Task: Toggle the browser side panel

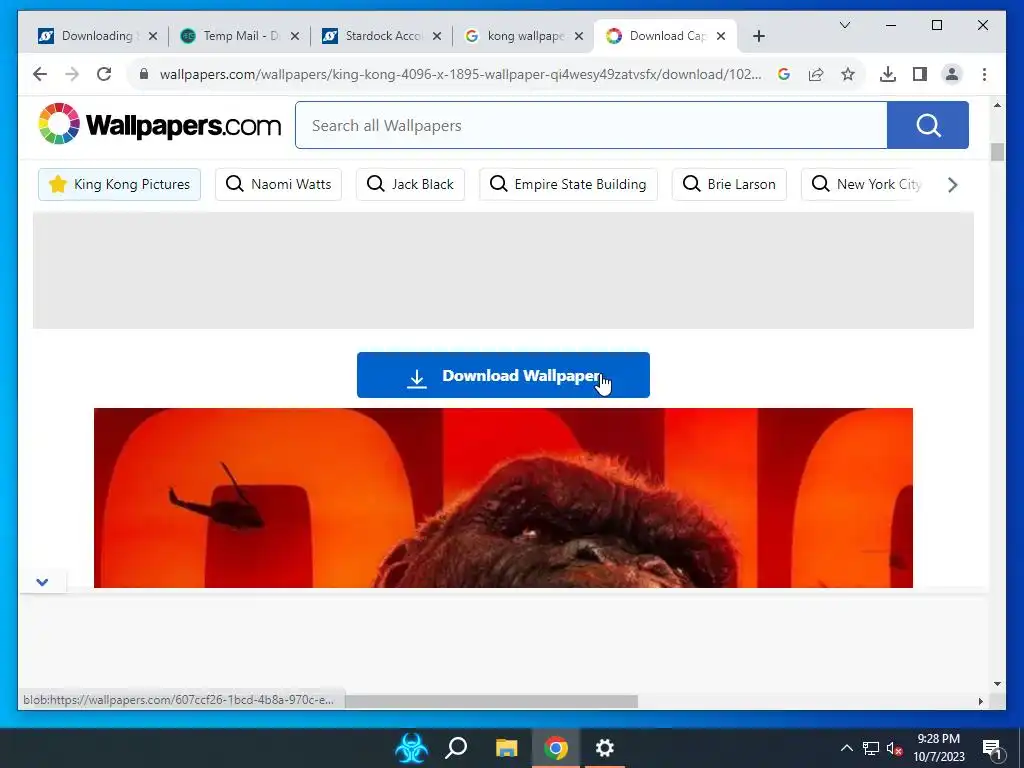Action: click(x=920, y=74)
